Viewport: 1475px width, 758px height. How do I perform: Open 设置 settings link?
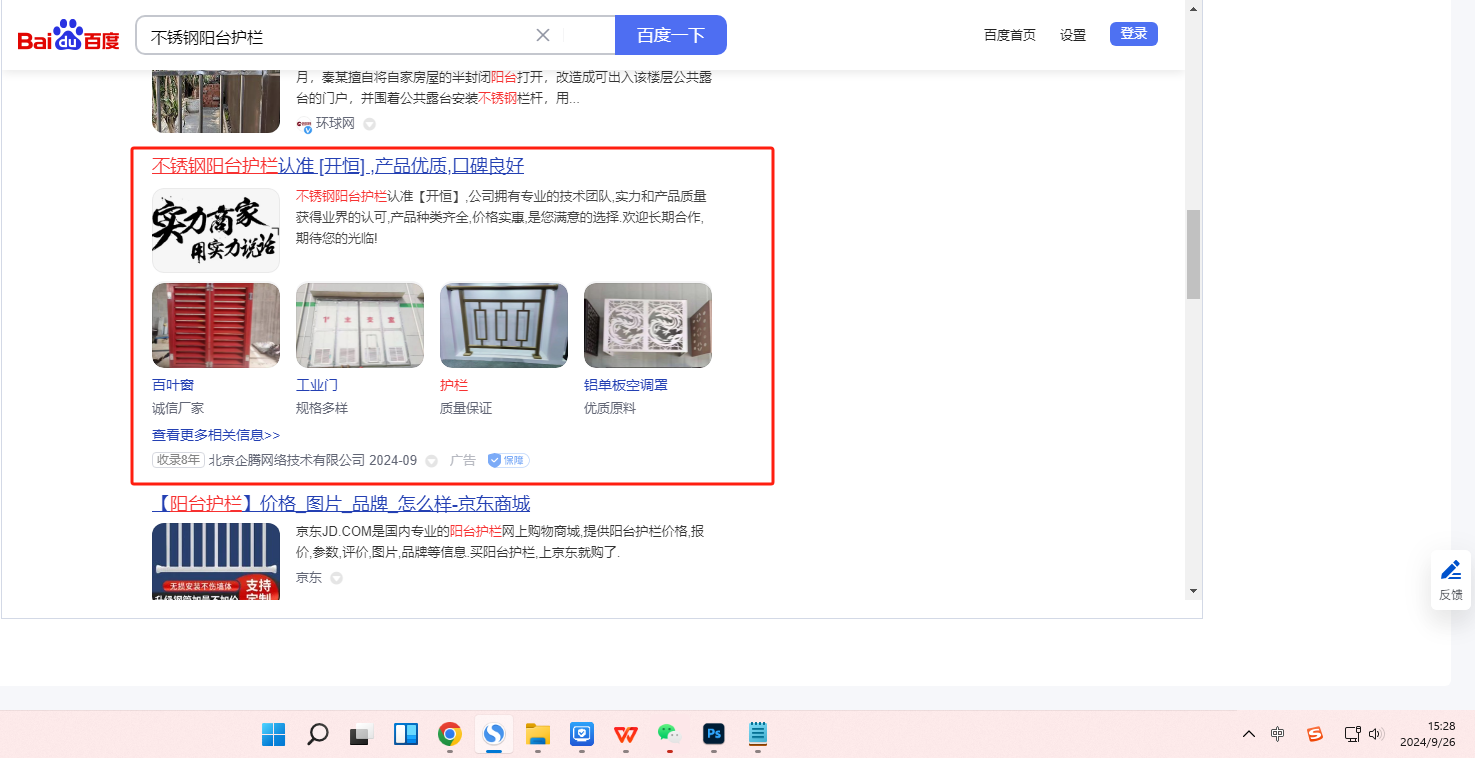pyautogui.click(x=1073, y=35)
